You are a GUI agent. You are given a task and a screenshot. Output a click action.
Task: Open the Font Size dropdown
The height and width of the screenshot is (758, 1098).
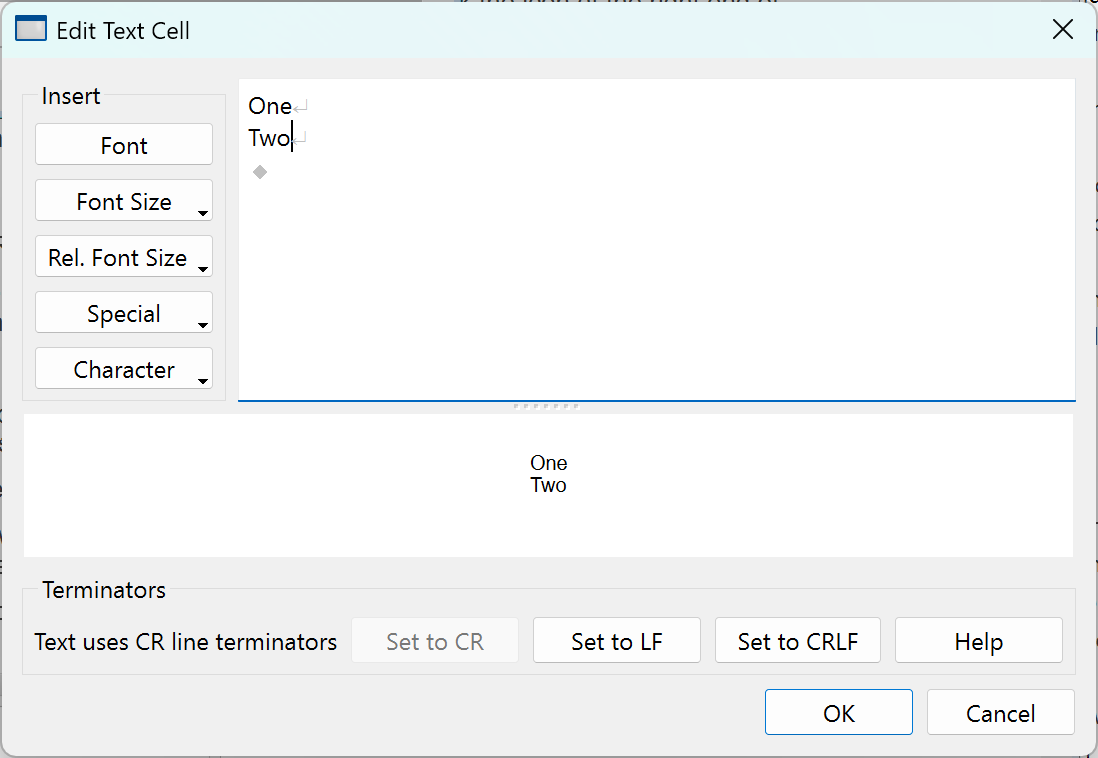coord(124,201)
